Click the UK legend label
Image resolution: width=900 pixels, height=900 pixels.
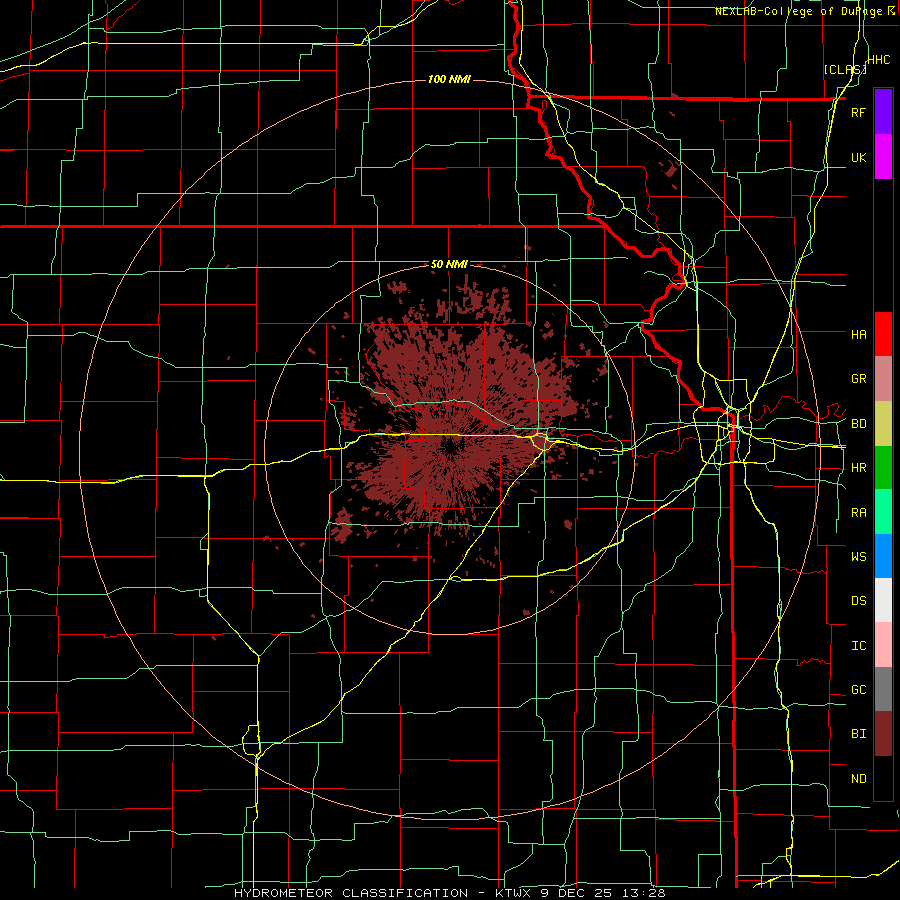(858, 157)
